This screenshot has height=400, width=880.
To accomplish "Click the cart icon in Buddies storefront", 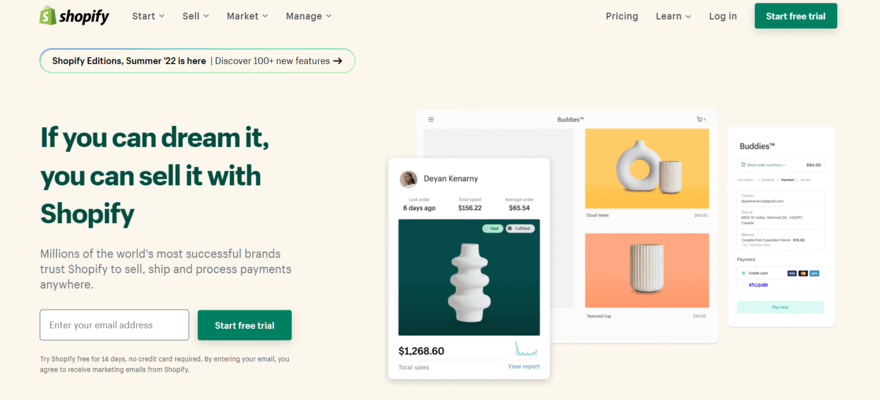I will [699, 119].
